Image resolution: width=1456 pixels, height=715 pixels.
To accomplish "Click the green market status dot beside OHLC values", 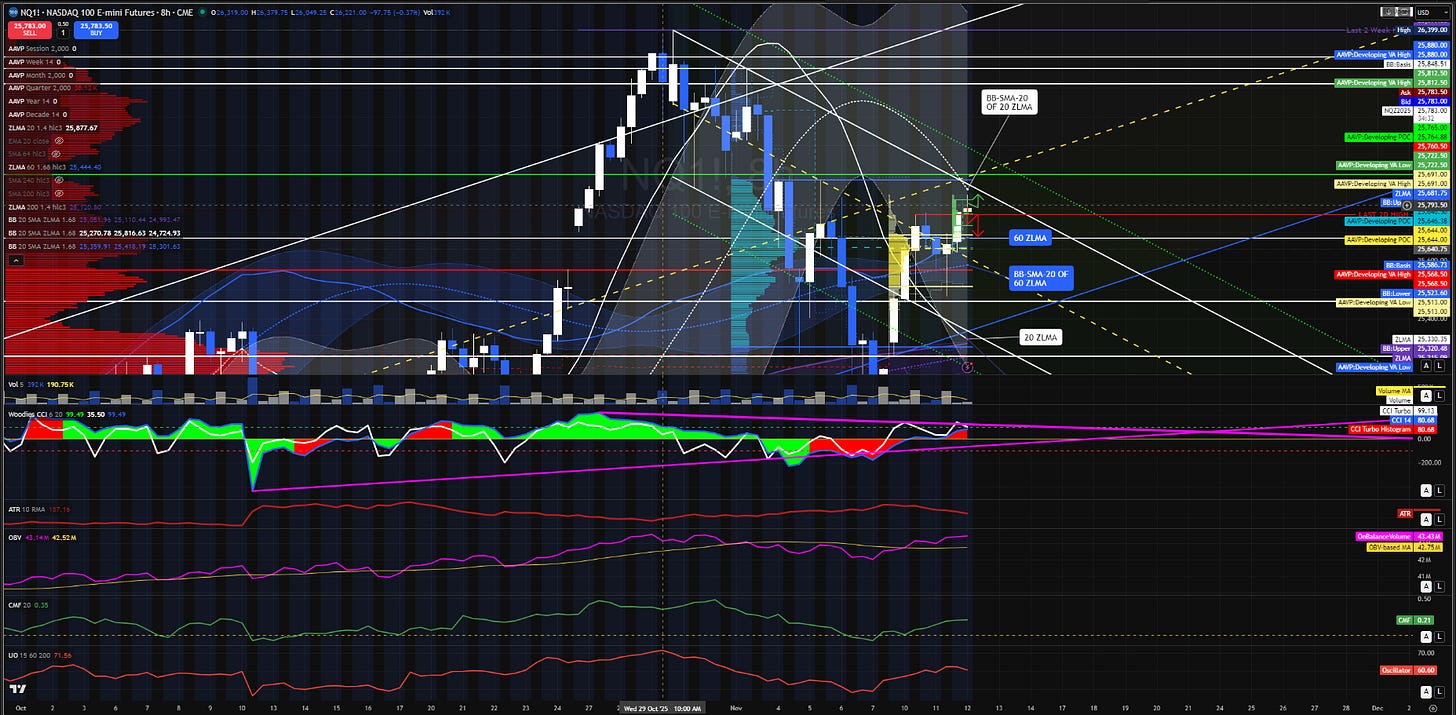I will click(x=202, y=12).
